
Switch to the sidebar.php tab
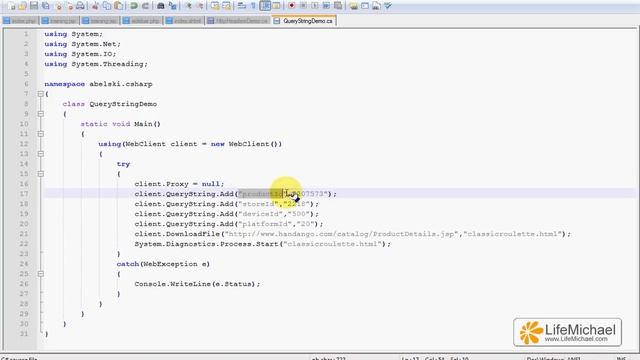click(142, 20)
